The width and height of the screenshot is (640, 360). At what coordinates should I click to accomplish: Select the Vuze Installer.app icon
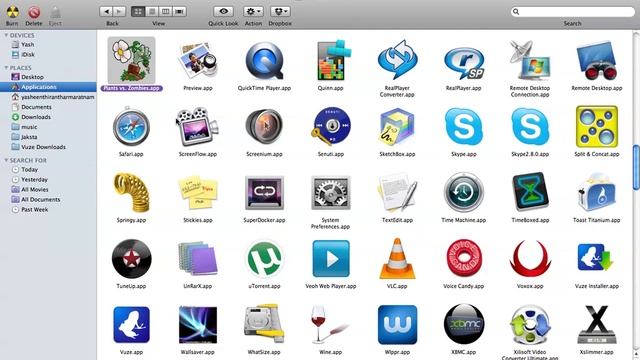[596, 258]
